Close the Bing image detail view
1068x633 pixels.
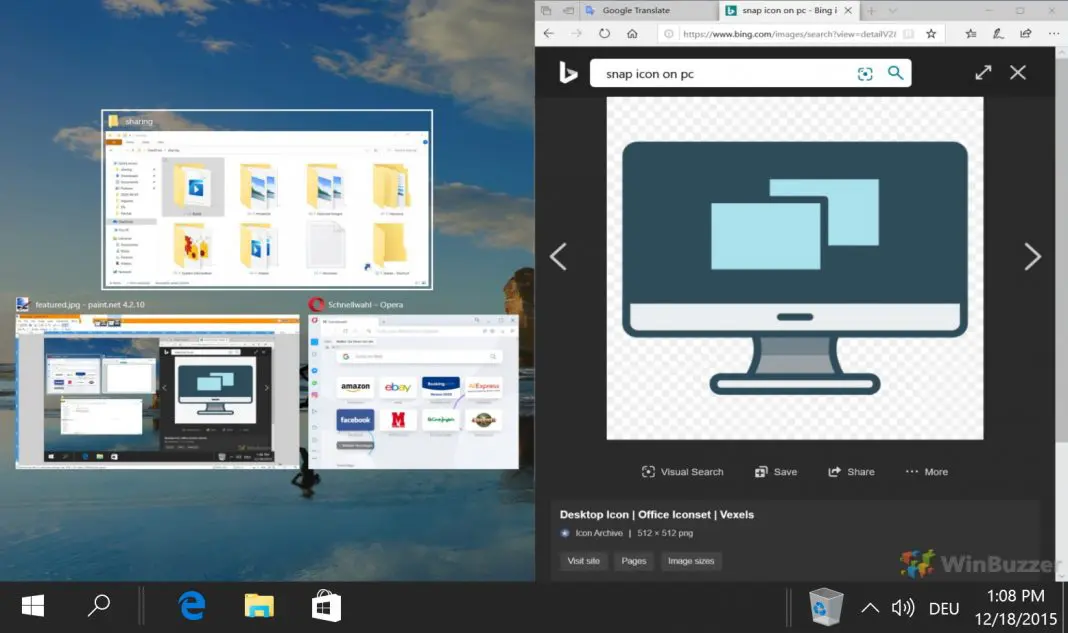tap(1018, 72)
